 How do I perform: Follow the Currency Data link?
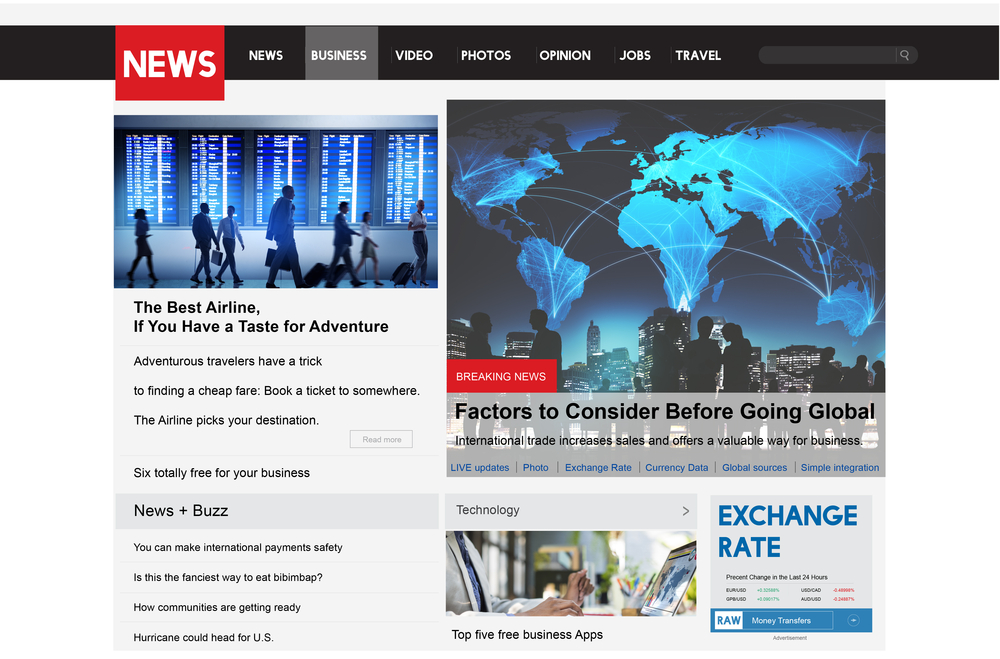click(x=676, y=468)
